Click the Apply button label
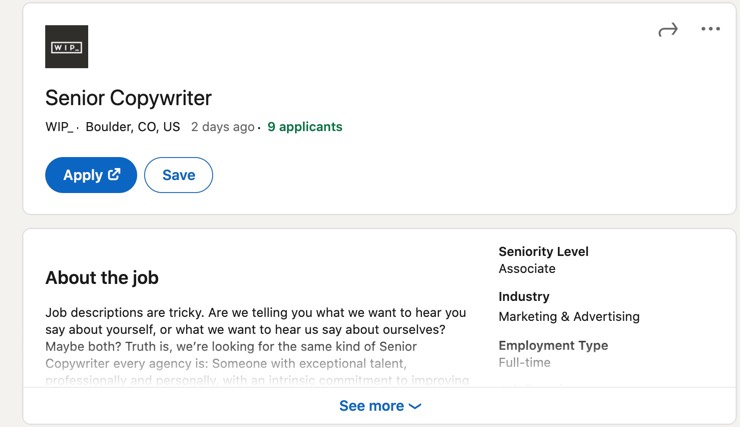740x427 pixels. 83,175
